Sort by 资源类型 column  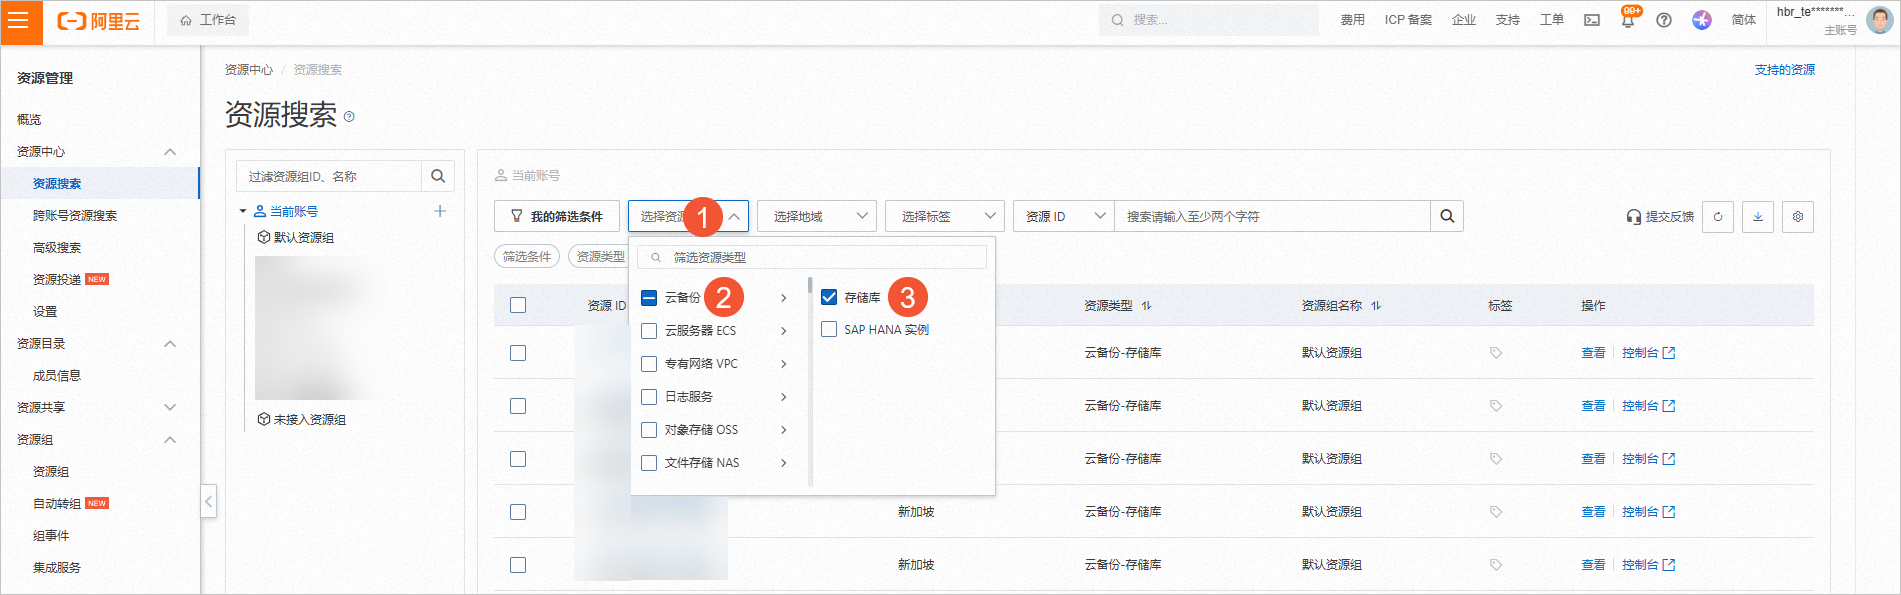pos(1146,306)
